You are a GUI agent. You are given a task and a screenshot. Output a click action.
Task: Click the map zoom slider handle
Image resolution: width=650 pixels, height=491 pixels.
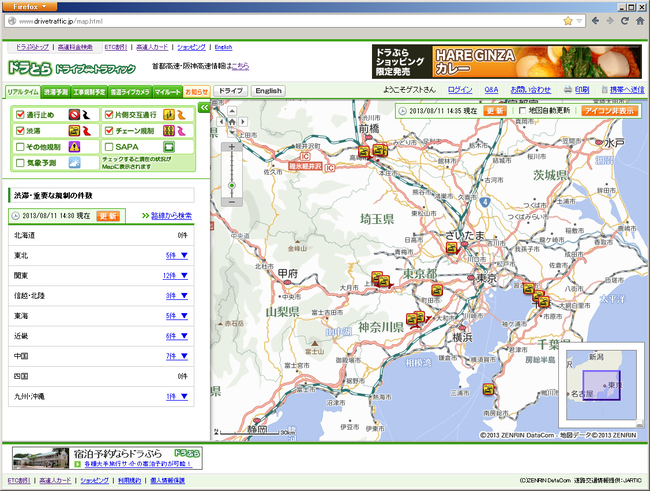click(x=232, y=185)
